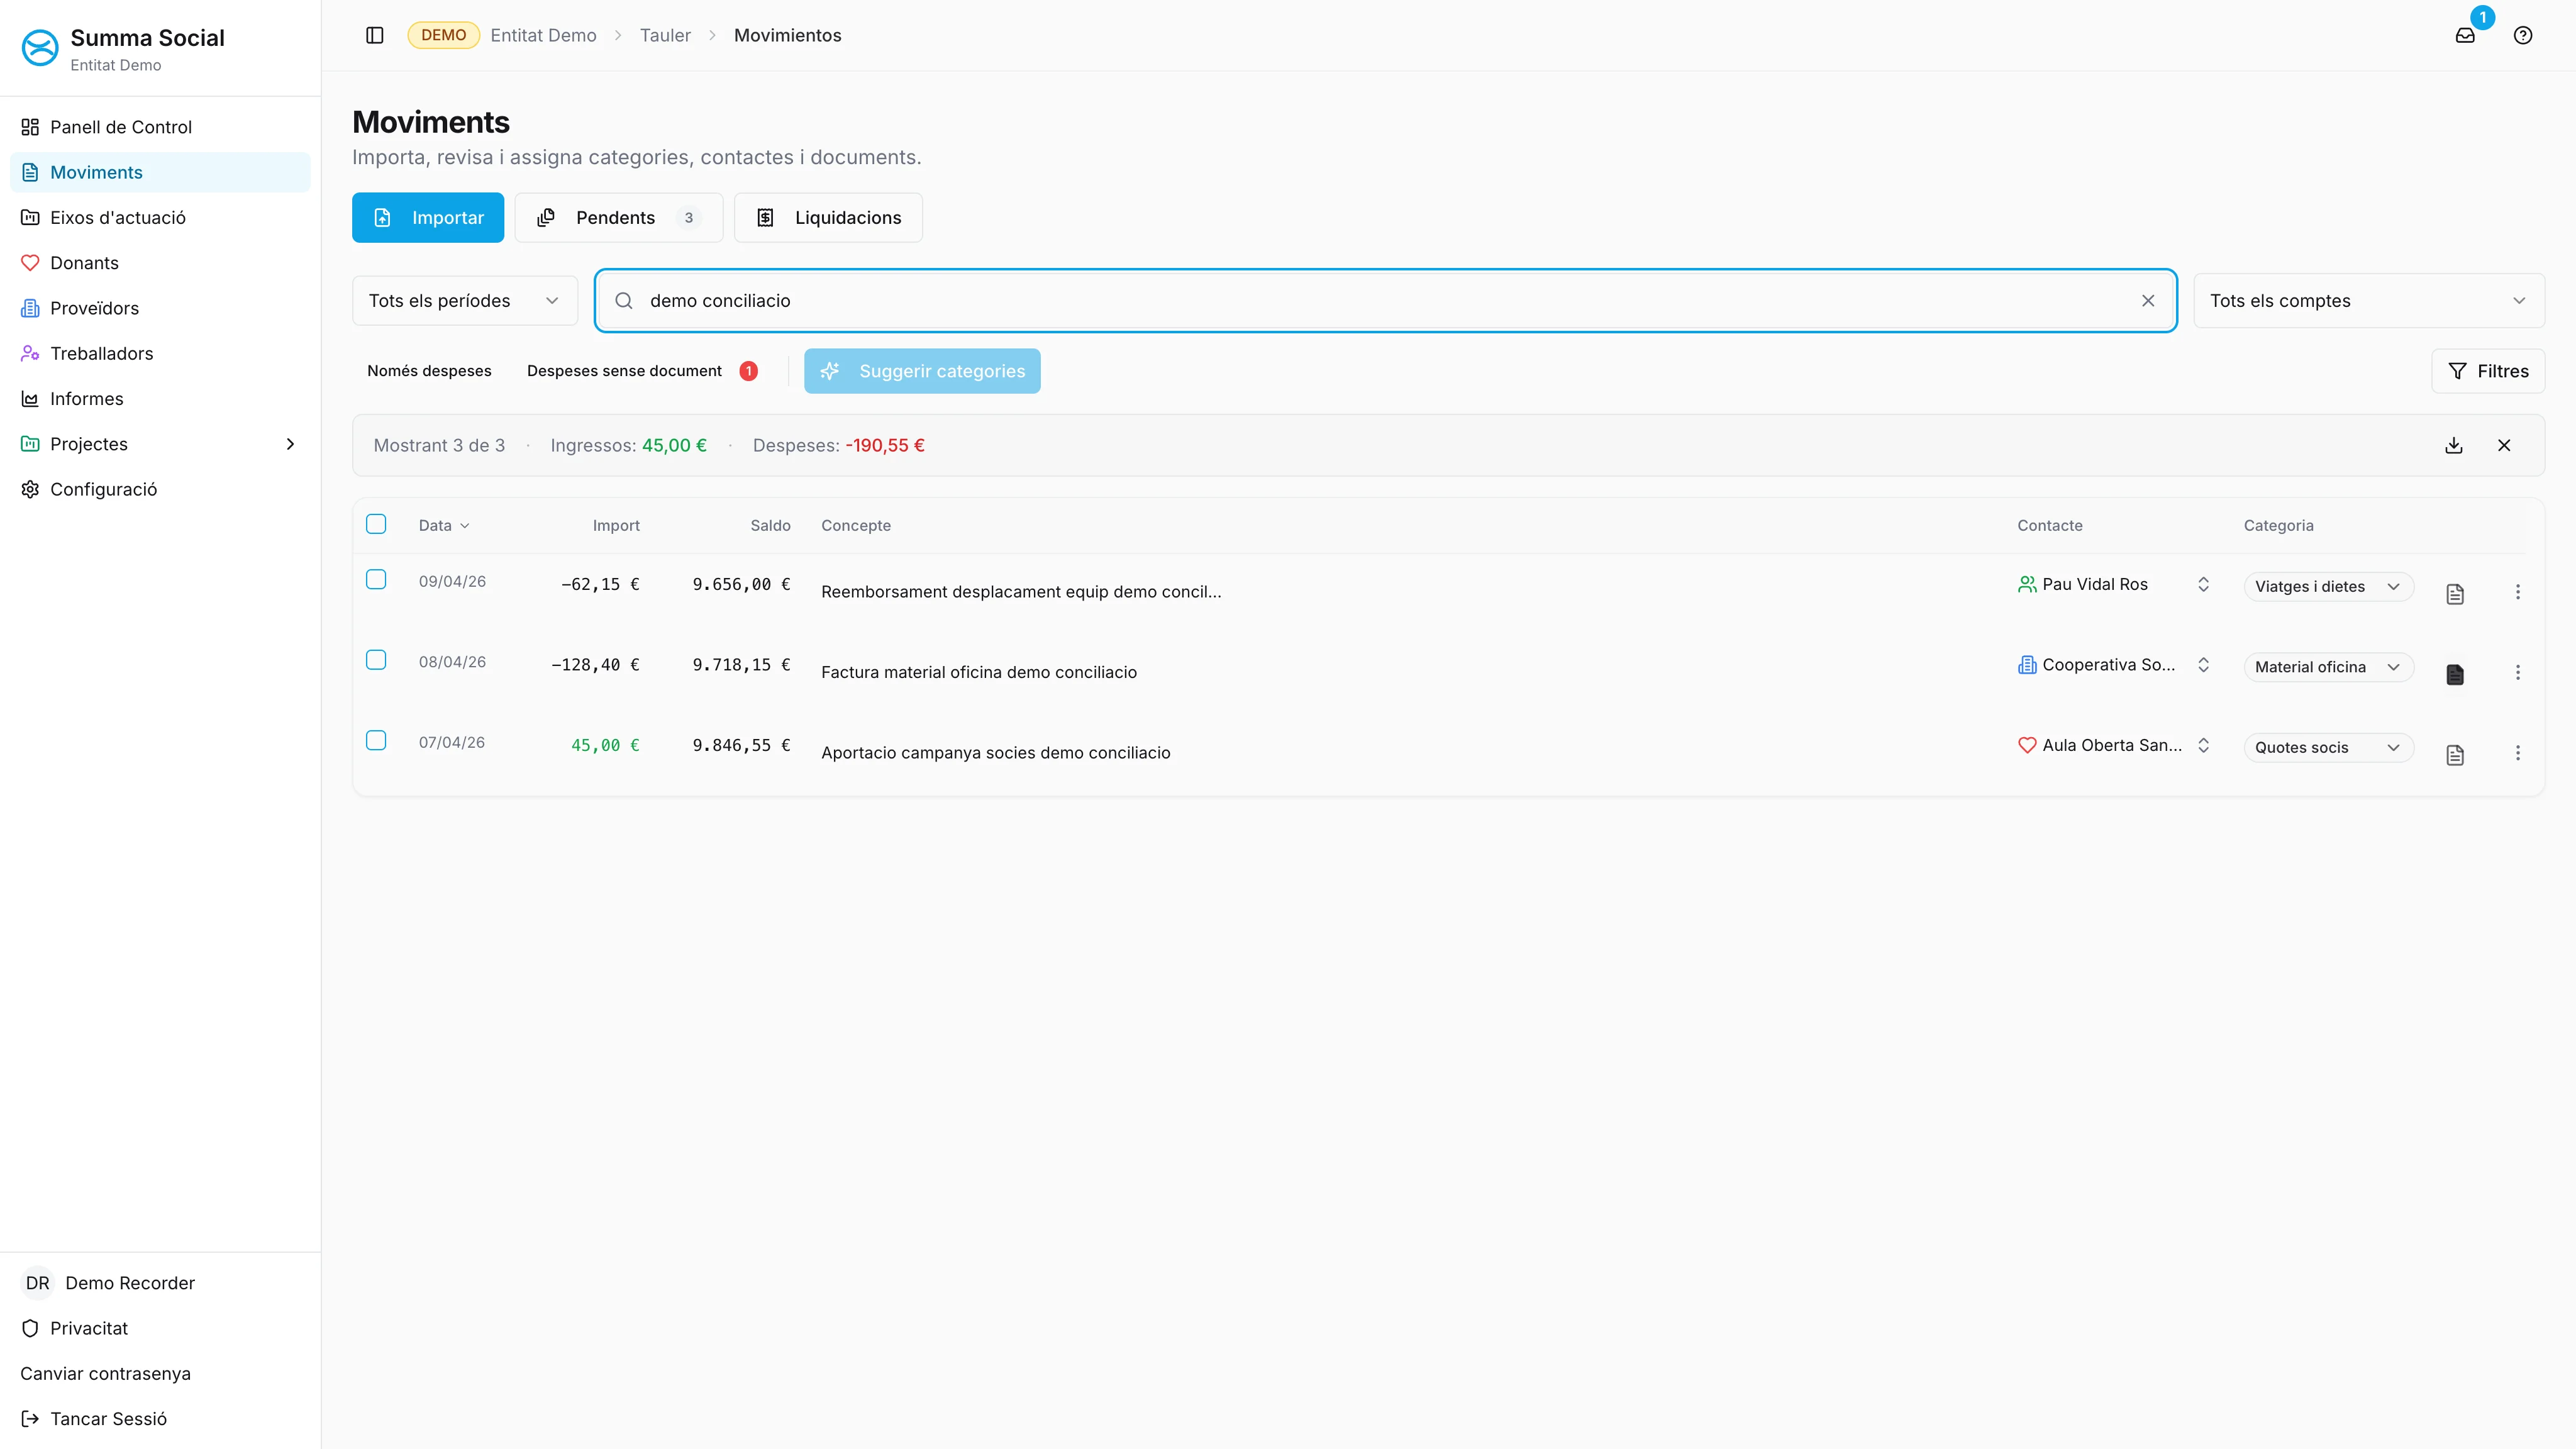
Task: Close the summary bar showing Mostrant 3 de 3
Action: (2504, 445)
